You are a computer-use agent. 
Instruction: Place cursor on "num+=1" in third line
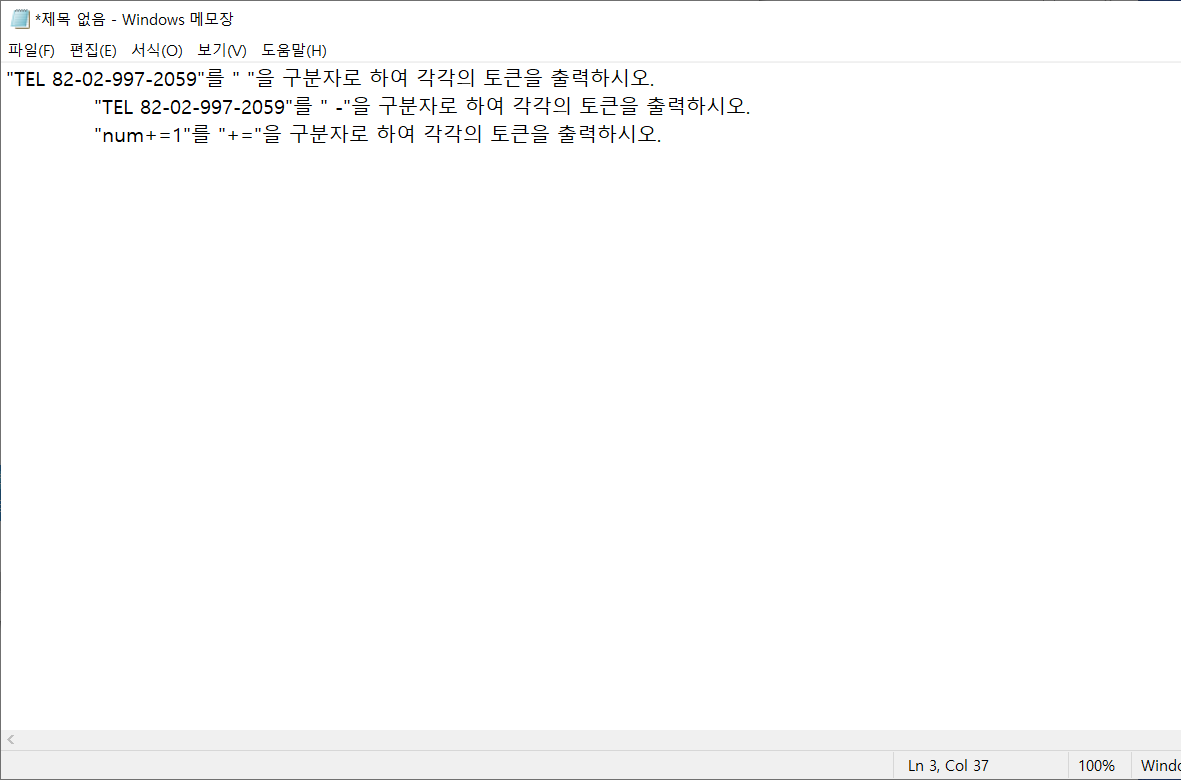coord(142,137)
